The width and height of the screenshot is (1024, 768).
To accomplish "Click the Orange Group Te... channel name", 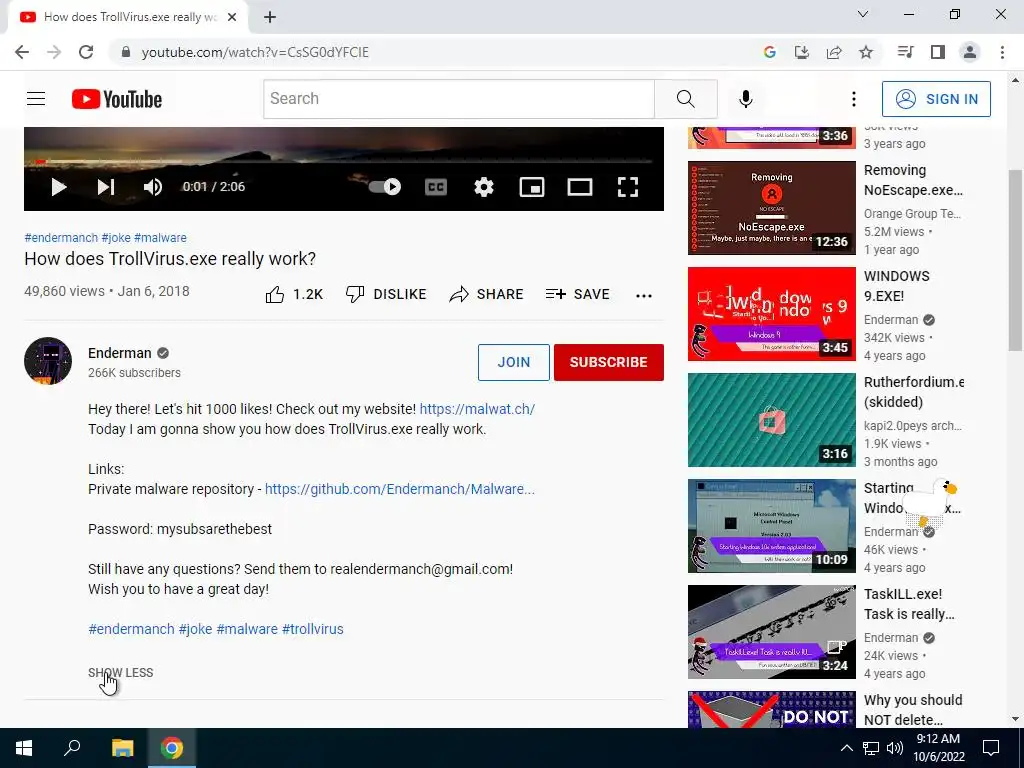I will click(x=912, y=214).
